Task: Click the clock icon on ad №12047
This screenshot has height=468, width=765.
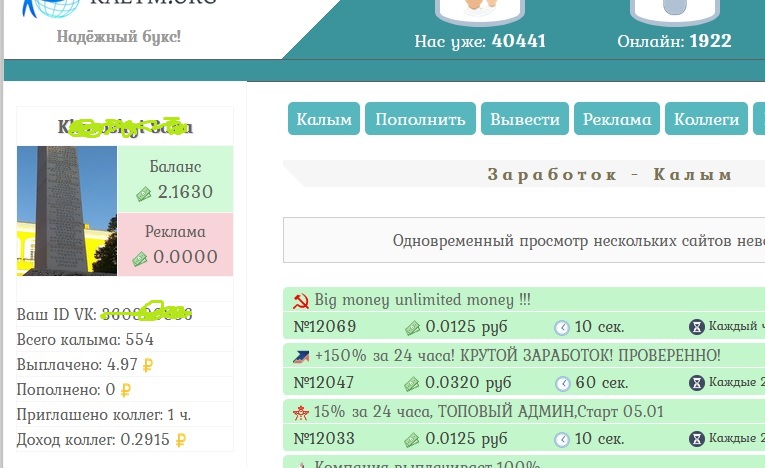Action: pyautogui.click(x=563, y=383)
